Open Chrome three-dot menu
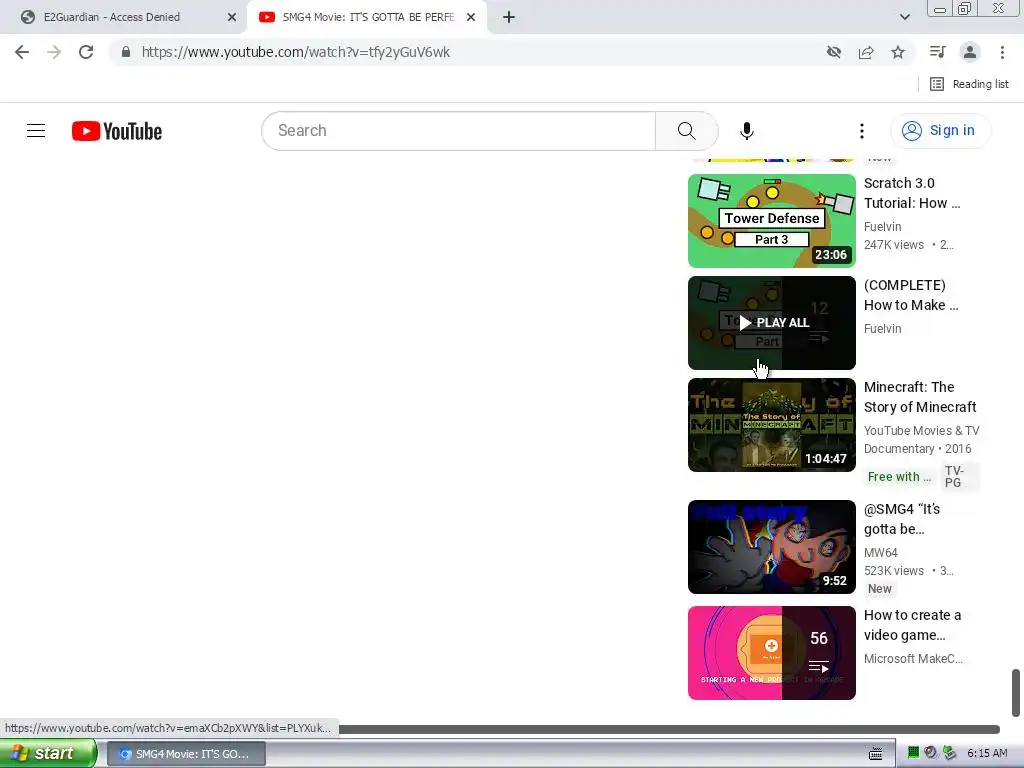1024x768 pixels. point(1002,52)
